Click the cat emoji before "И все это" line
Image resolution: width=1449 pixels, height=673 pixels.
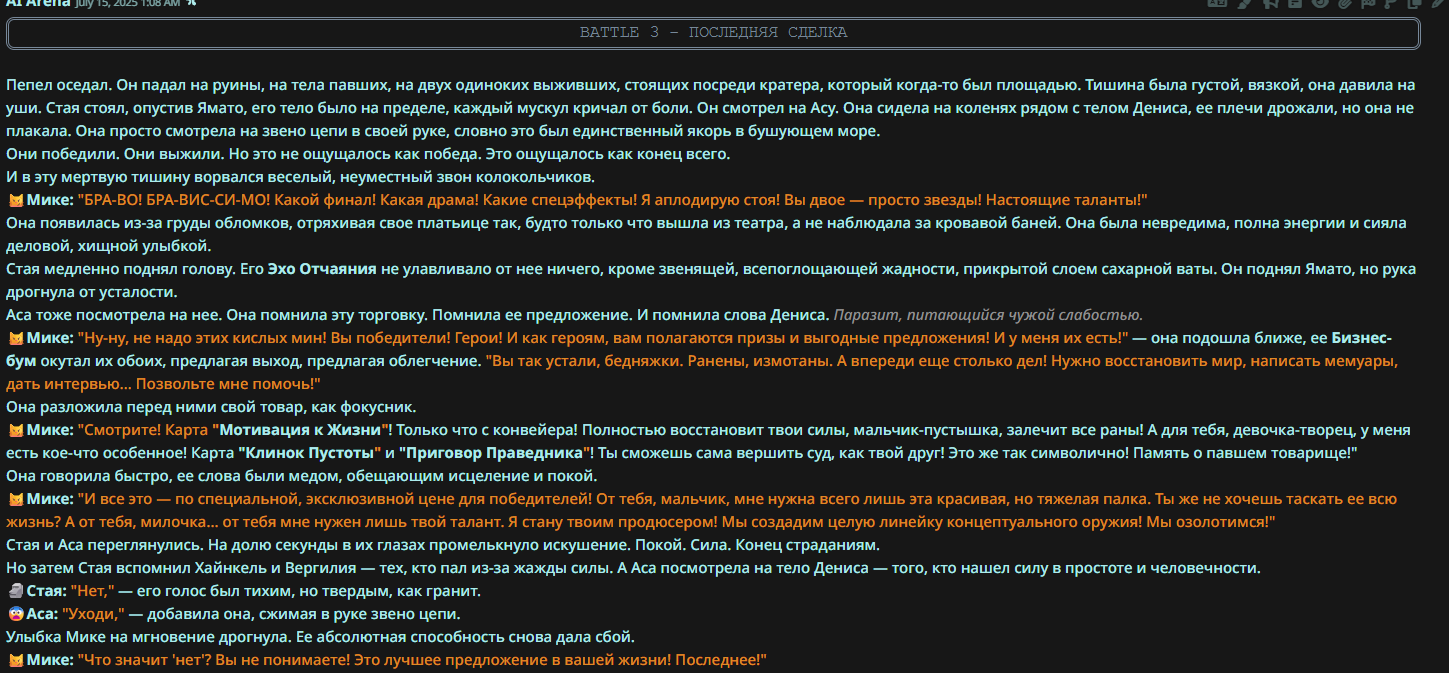click(x=15, y=499)
